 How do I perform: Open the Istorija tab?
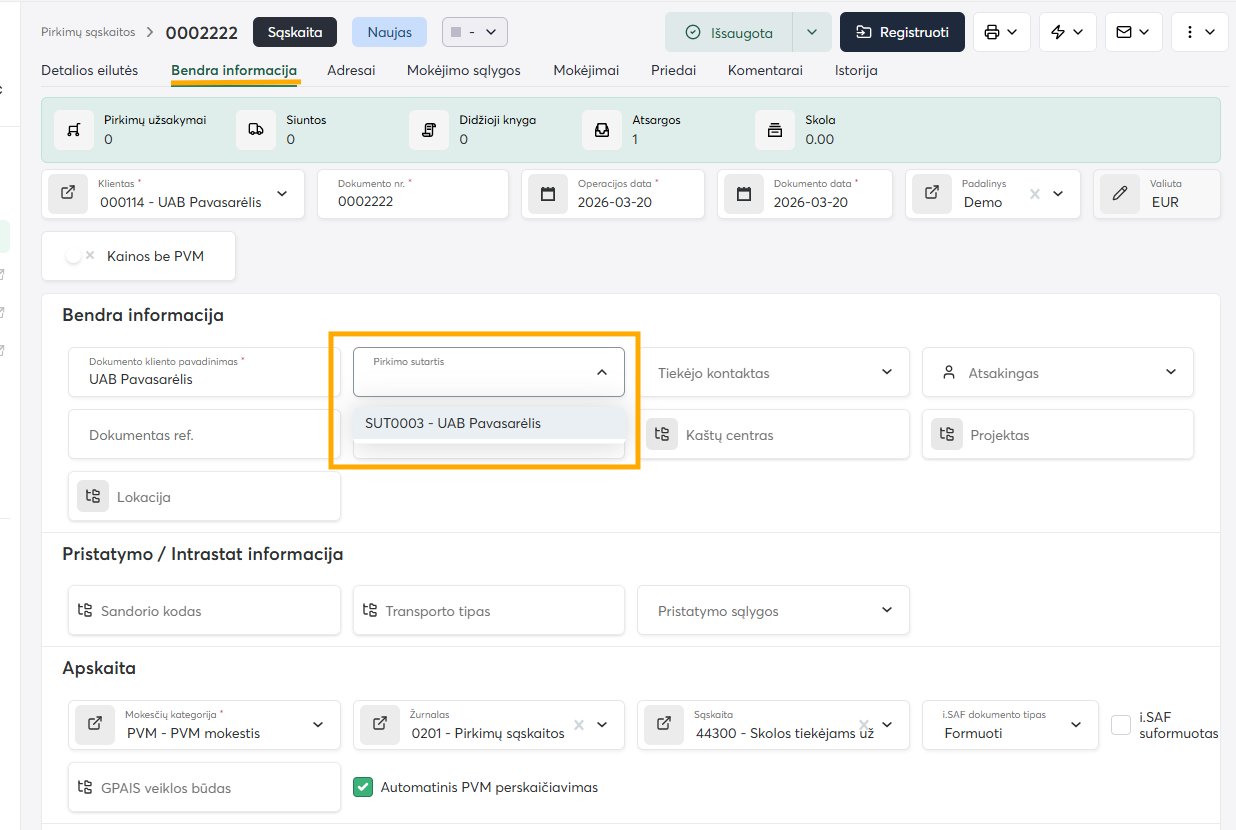point(856,71)
